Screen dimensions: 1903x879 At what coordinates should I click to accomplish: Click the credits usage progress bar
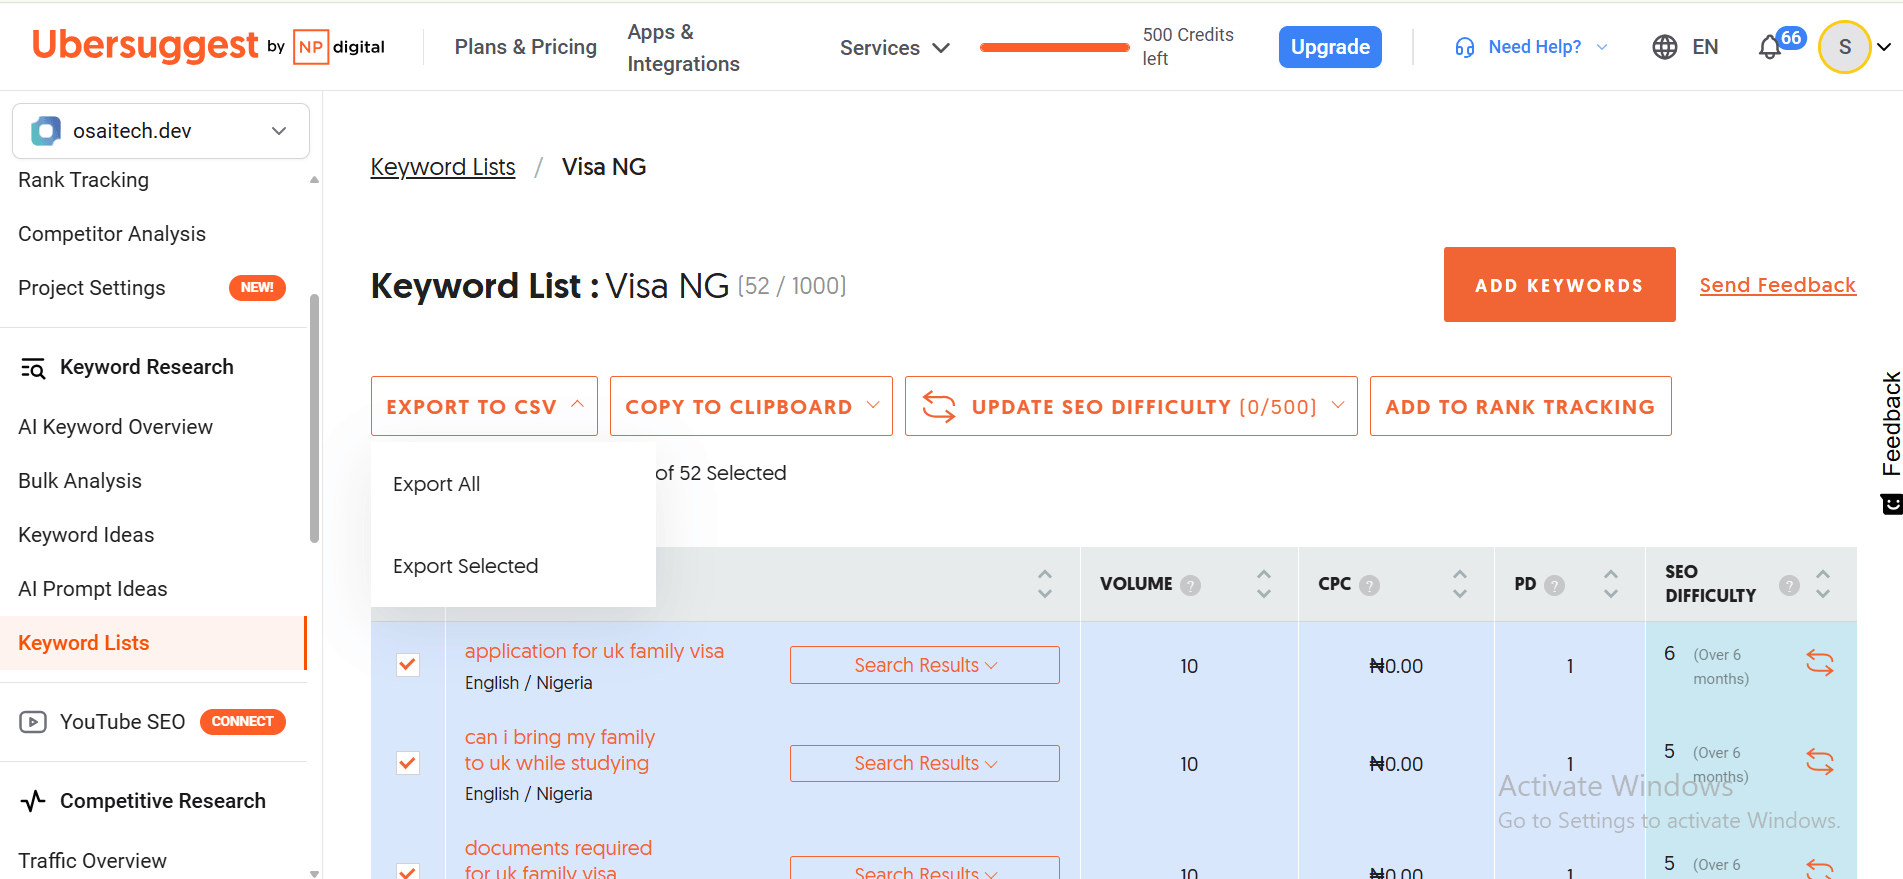(x=1054, y=47)
